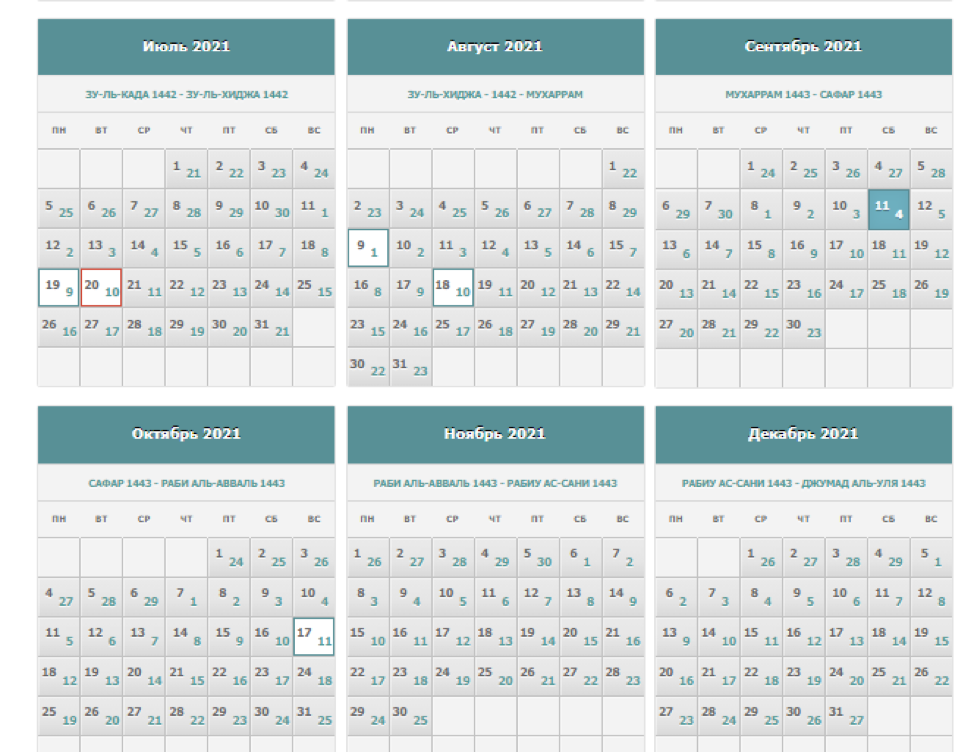Screen dimensions: 972x752
Task: Click the highlighted September 11 cell
Action: tap(888, 210)
